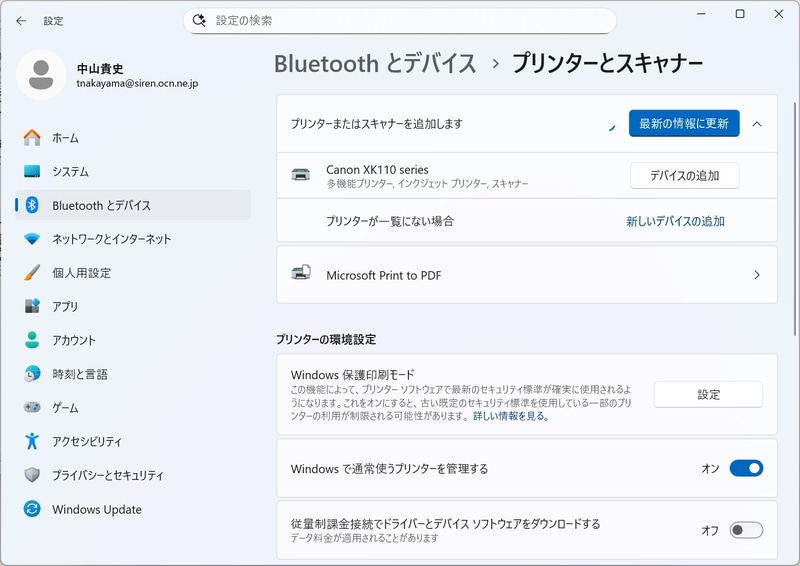Click the ホーム house icon

32,138
